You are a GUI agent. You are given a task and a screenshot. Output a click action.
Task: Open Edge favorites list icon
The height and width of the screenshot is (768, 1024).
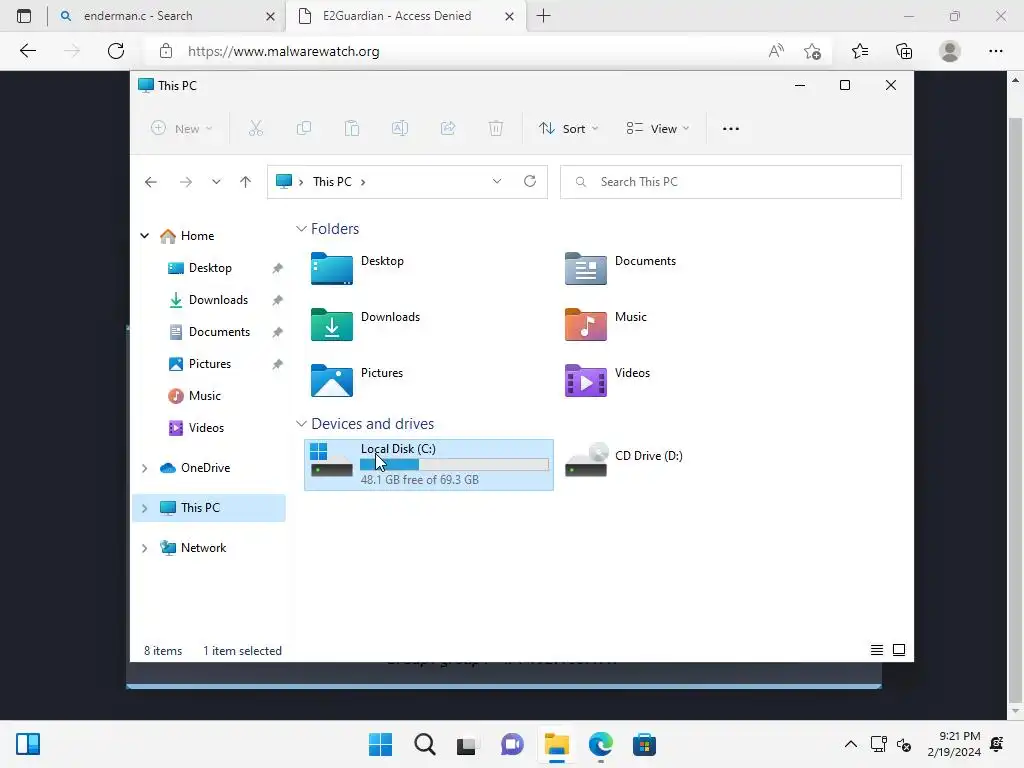tap(860, 51)
